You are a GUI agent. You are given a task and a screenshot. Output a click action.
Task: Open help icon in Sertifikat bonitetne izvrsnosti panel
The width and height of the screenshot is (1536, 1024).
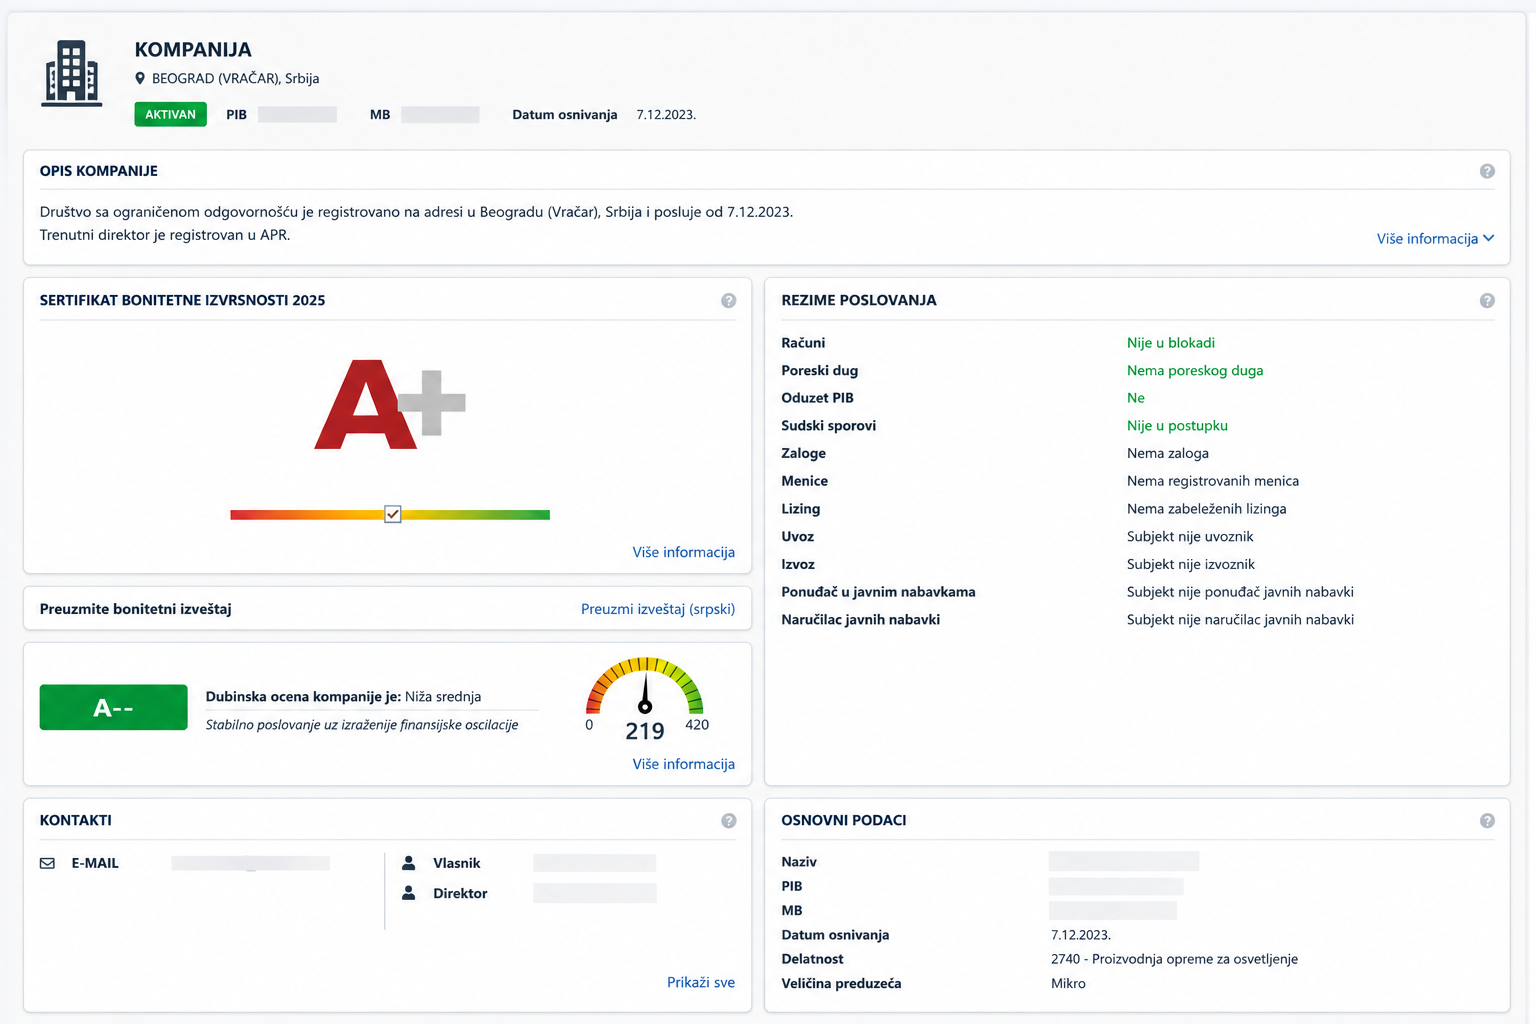coord(728,300)
